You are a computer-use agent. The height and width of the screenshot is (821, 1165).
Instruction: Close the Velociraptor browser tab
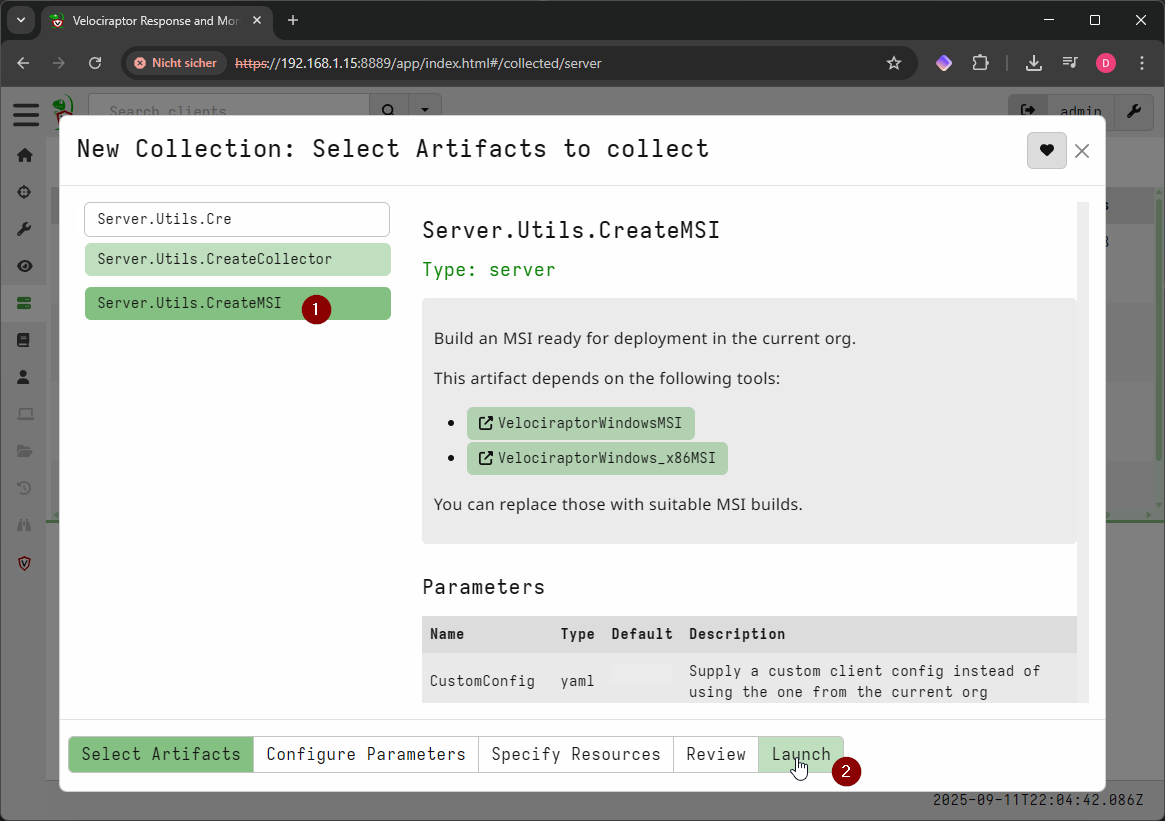point(257,21)
